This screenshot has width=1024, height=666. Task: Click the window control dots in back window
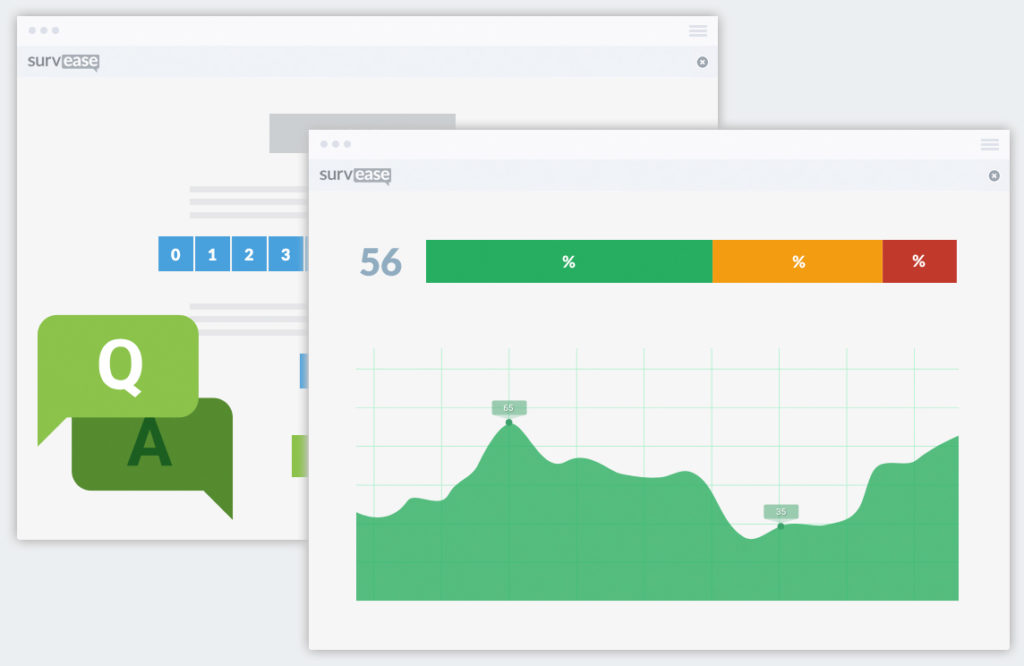(x=44, y=31)
